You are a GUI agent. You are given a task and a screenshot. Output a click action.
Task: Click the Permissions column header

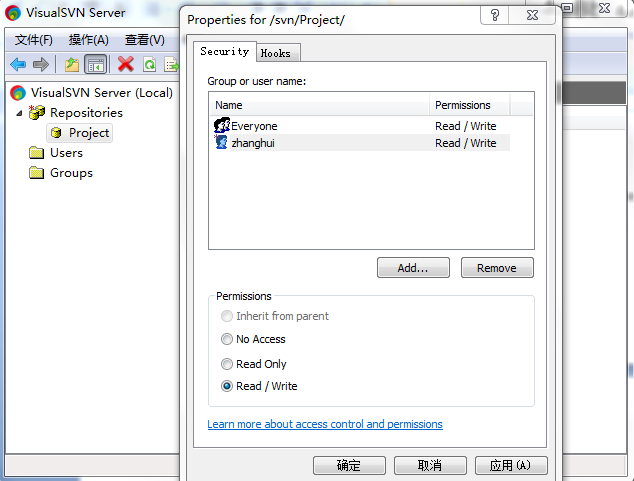click(469, 105)
